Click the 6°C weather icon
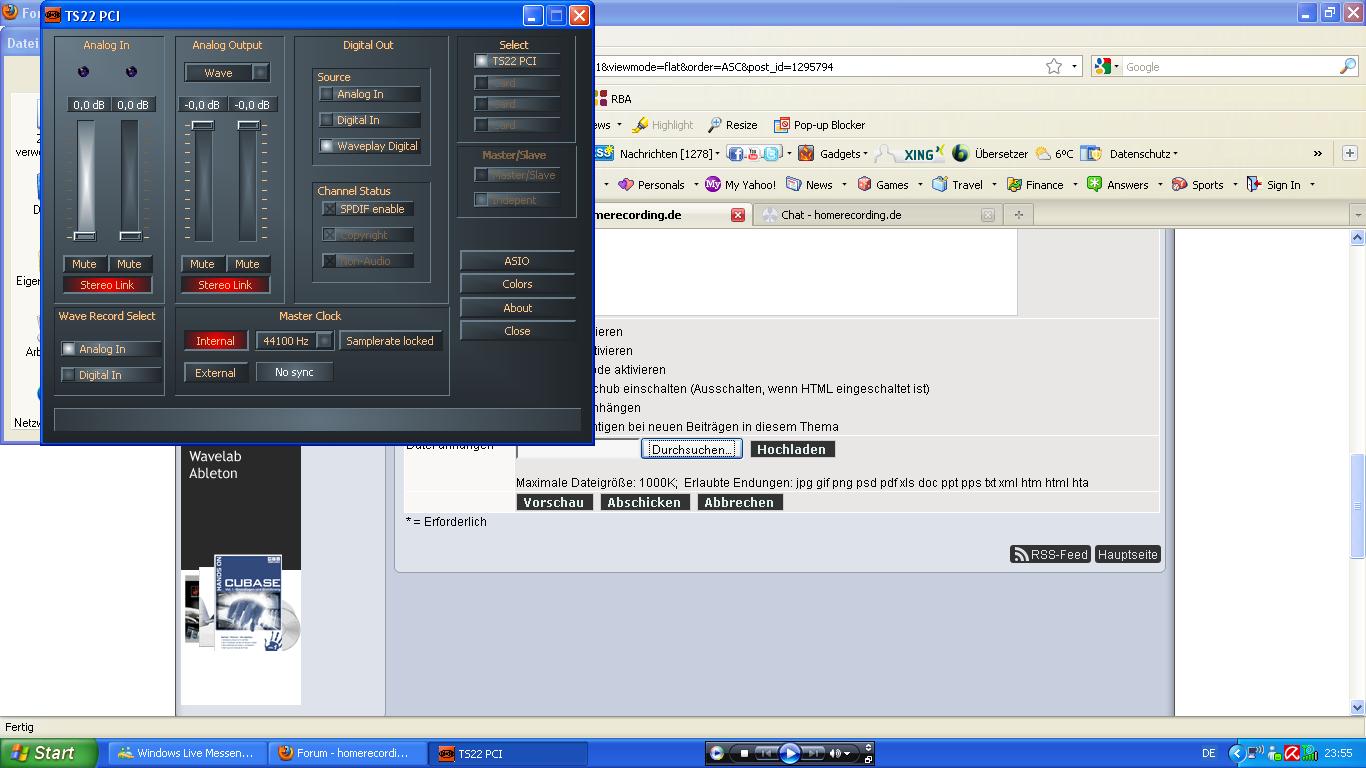The height and width of the screenshot is (768, 1366). click(1044, 154)
